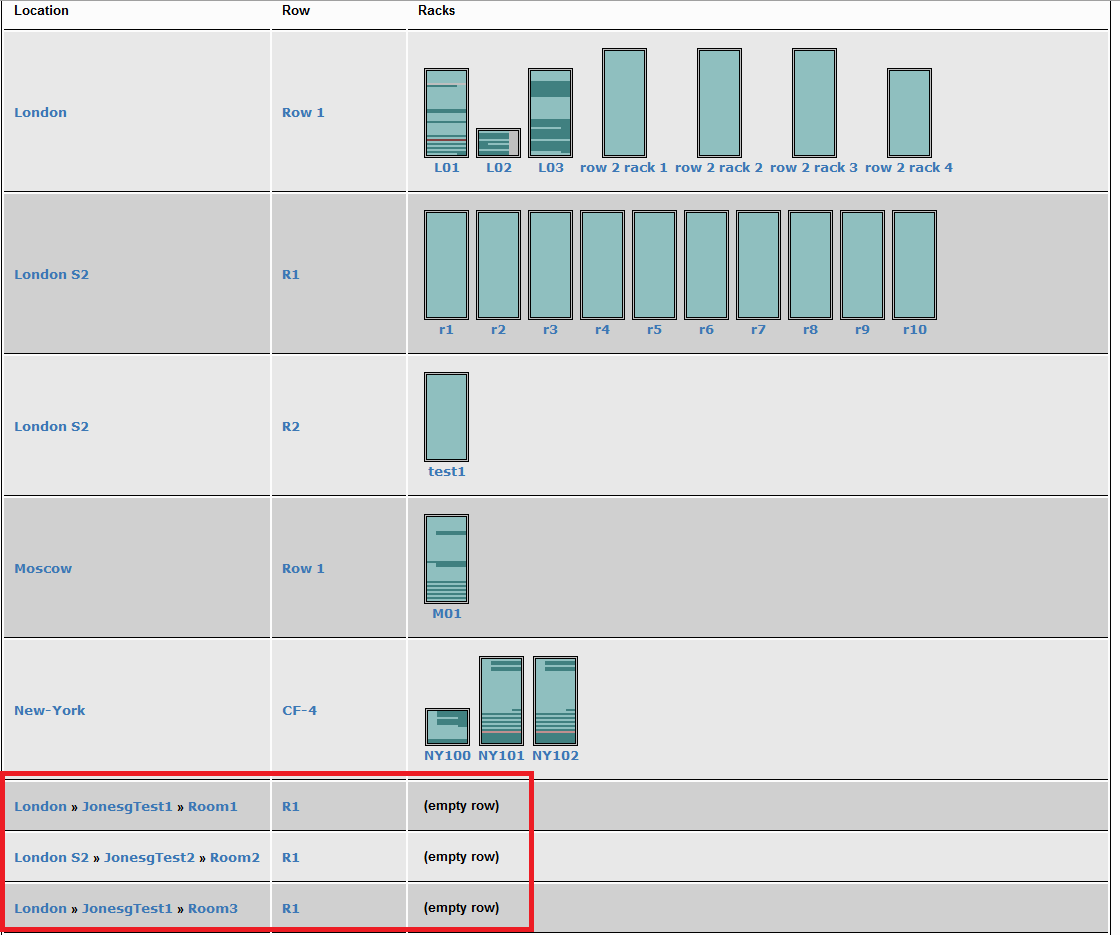
Task: Open the JonesgTest2 location link
Action: tap(149, 858)
